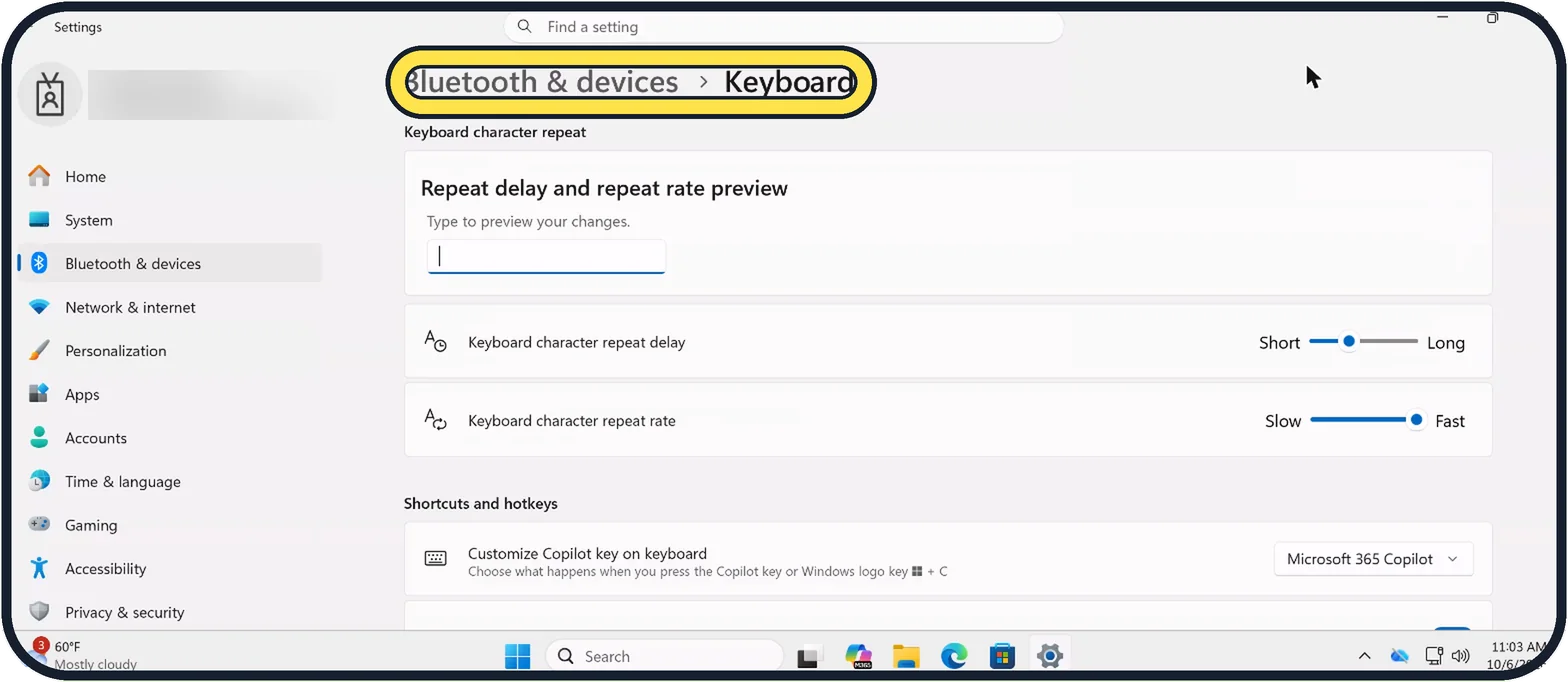Click the OneDrive cloud tray icon
The height and width of the screenshot is (682, 1568).
click(1400, 656)
